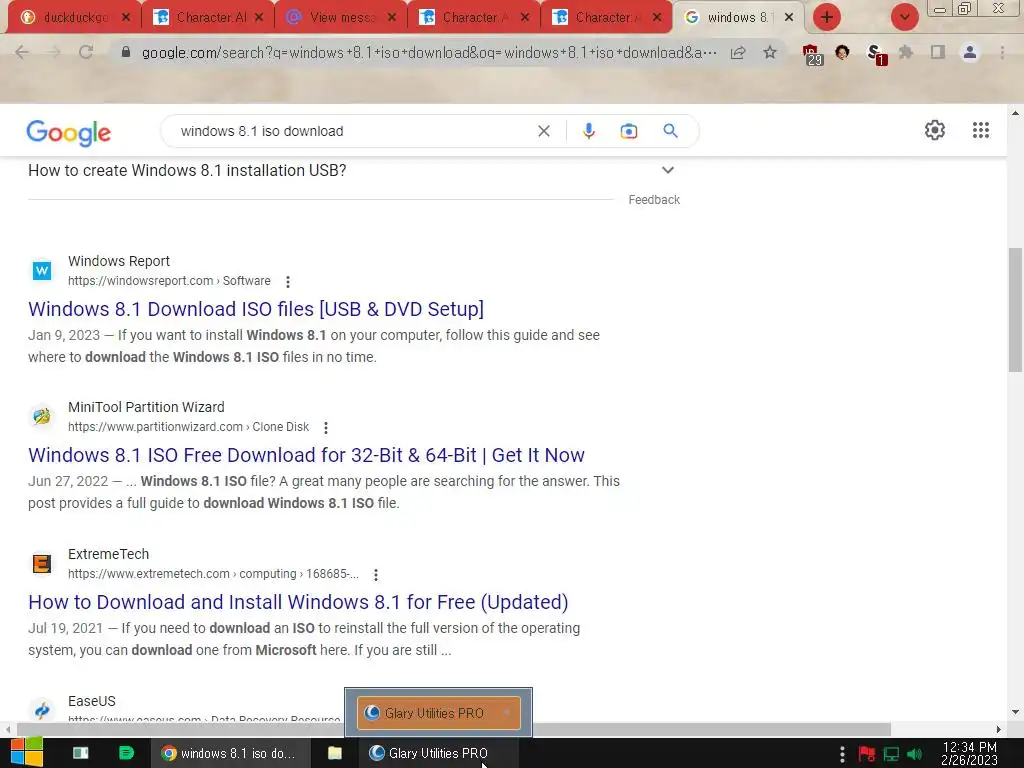Reload the Google search page

[x=86, y=52]
